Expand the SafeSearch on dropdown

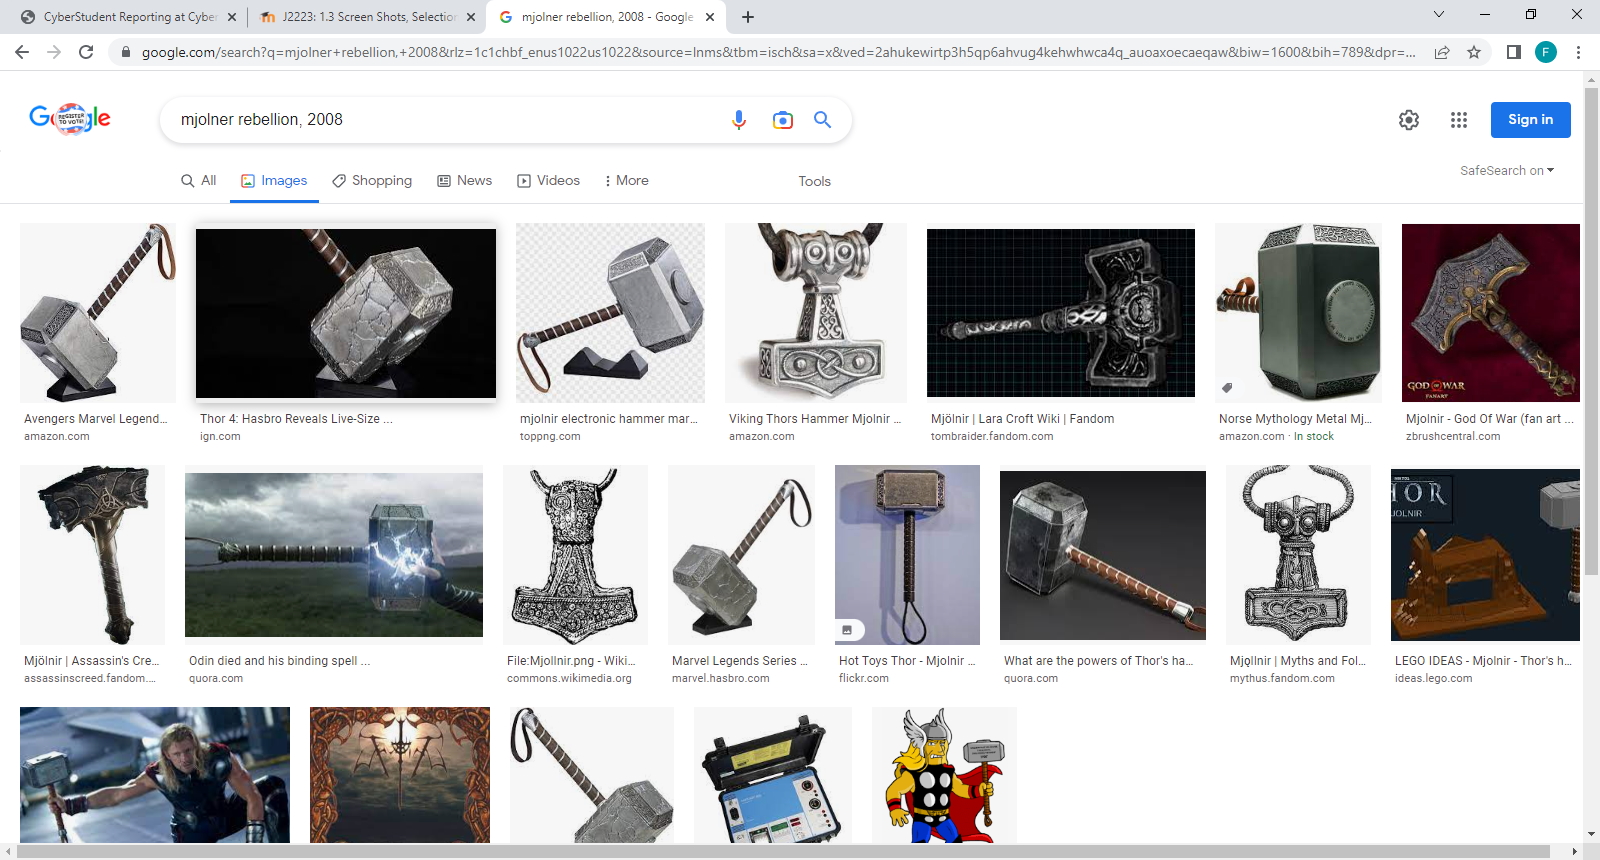[1506, 171]
